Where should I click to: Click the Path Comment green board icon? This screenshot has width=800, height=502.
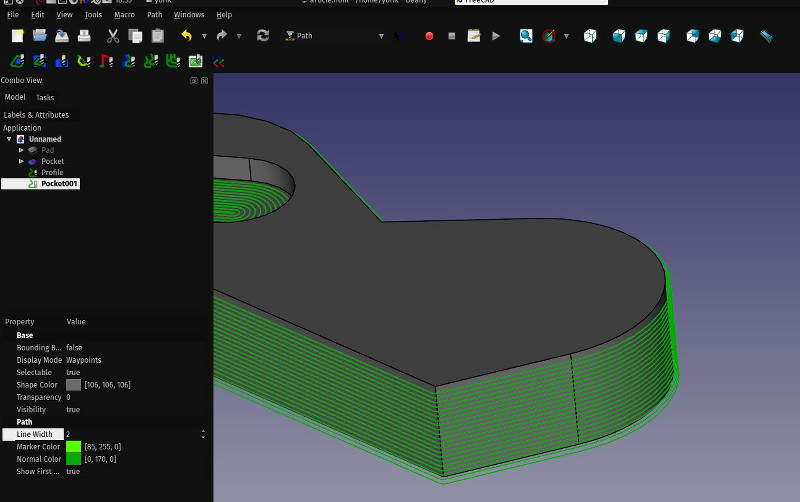pyautogui.click(x=195, y=61)
